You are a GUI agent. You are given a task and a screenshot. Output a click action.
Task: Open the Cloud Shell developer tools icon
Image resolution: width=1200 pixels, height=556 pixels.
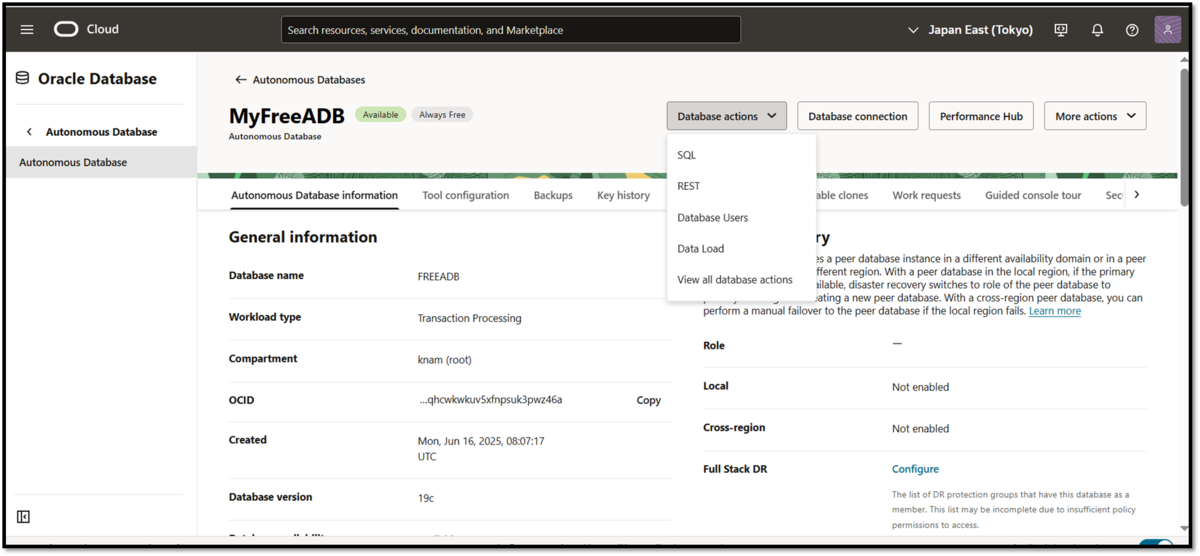coord(1061,30)
